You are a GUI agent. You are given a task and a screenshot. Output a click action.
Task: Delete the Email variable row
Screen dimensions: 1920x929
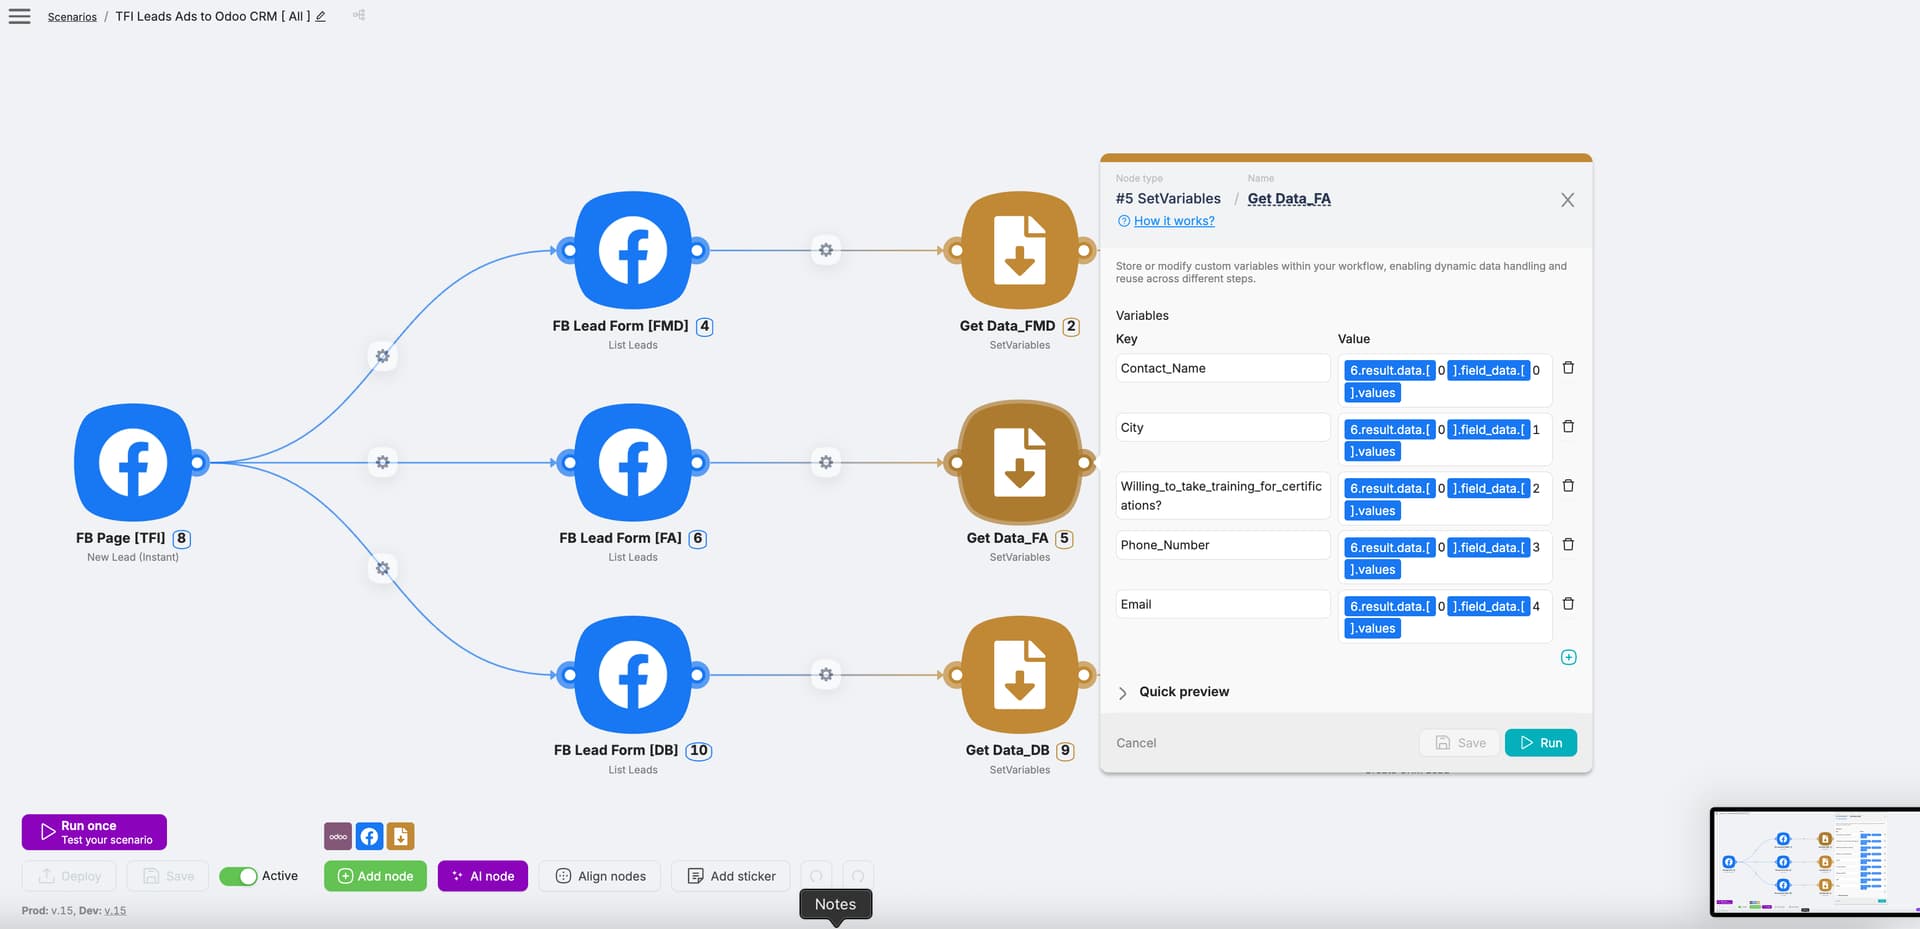(1568, 604)
